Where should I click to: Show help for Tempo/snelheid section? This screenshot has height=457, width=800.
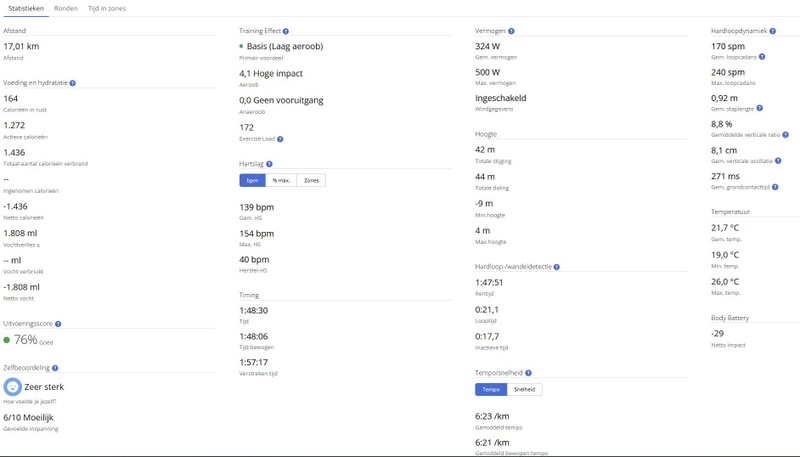coord(531,373)
